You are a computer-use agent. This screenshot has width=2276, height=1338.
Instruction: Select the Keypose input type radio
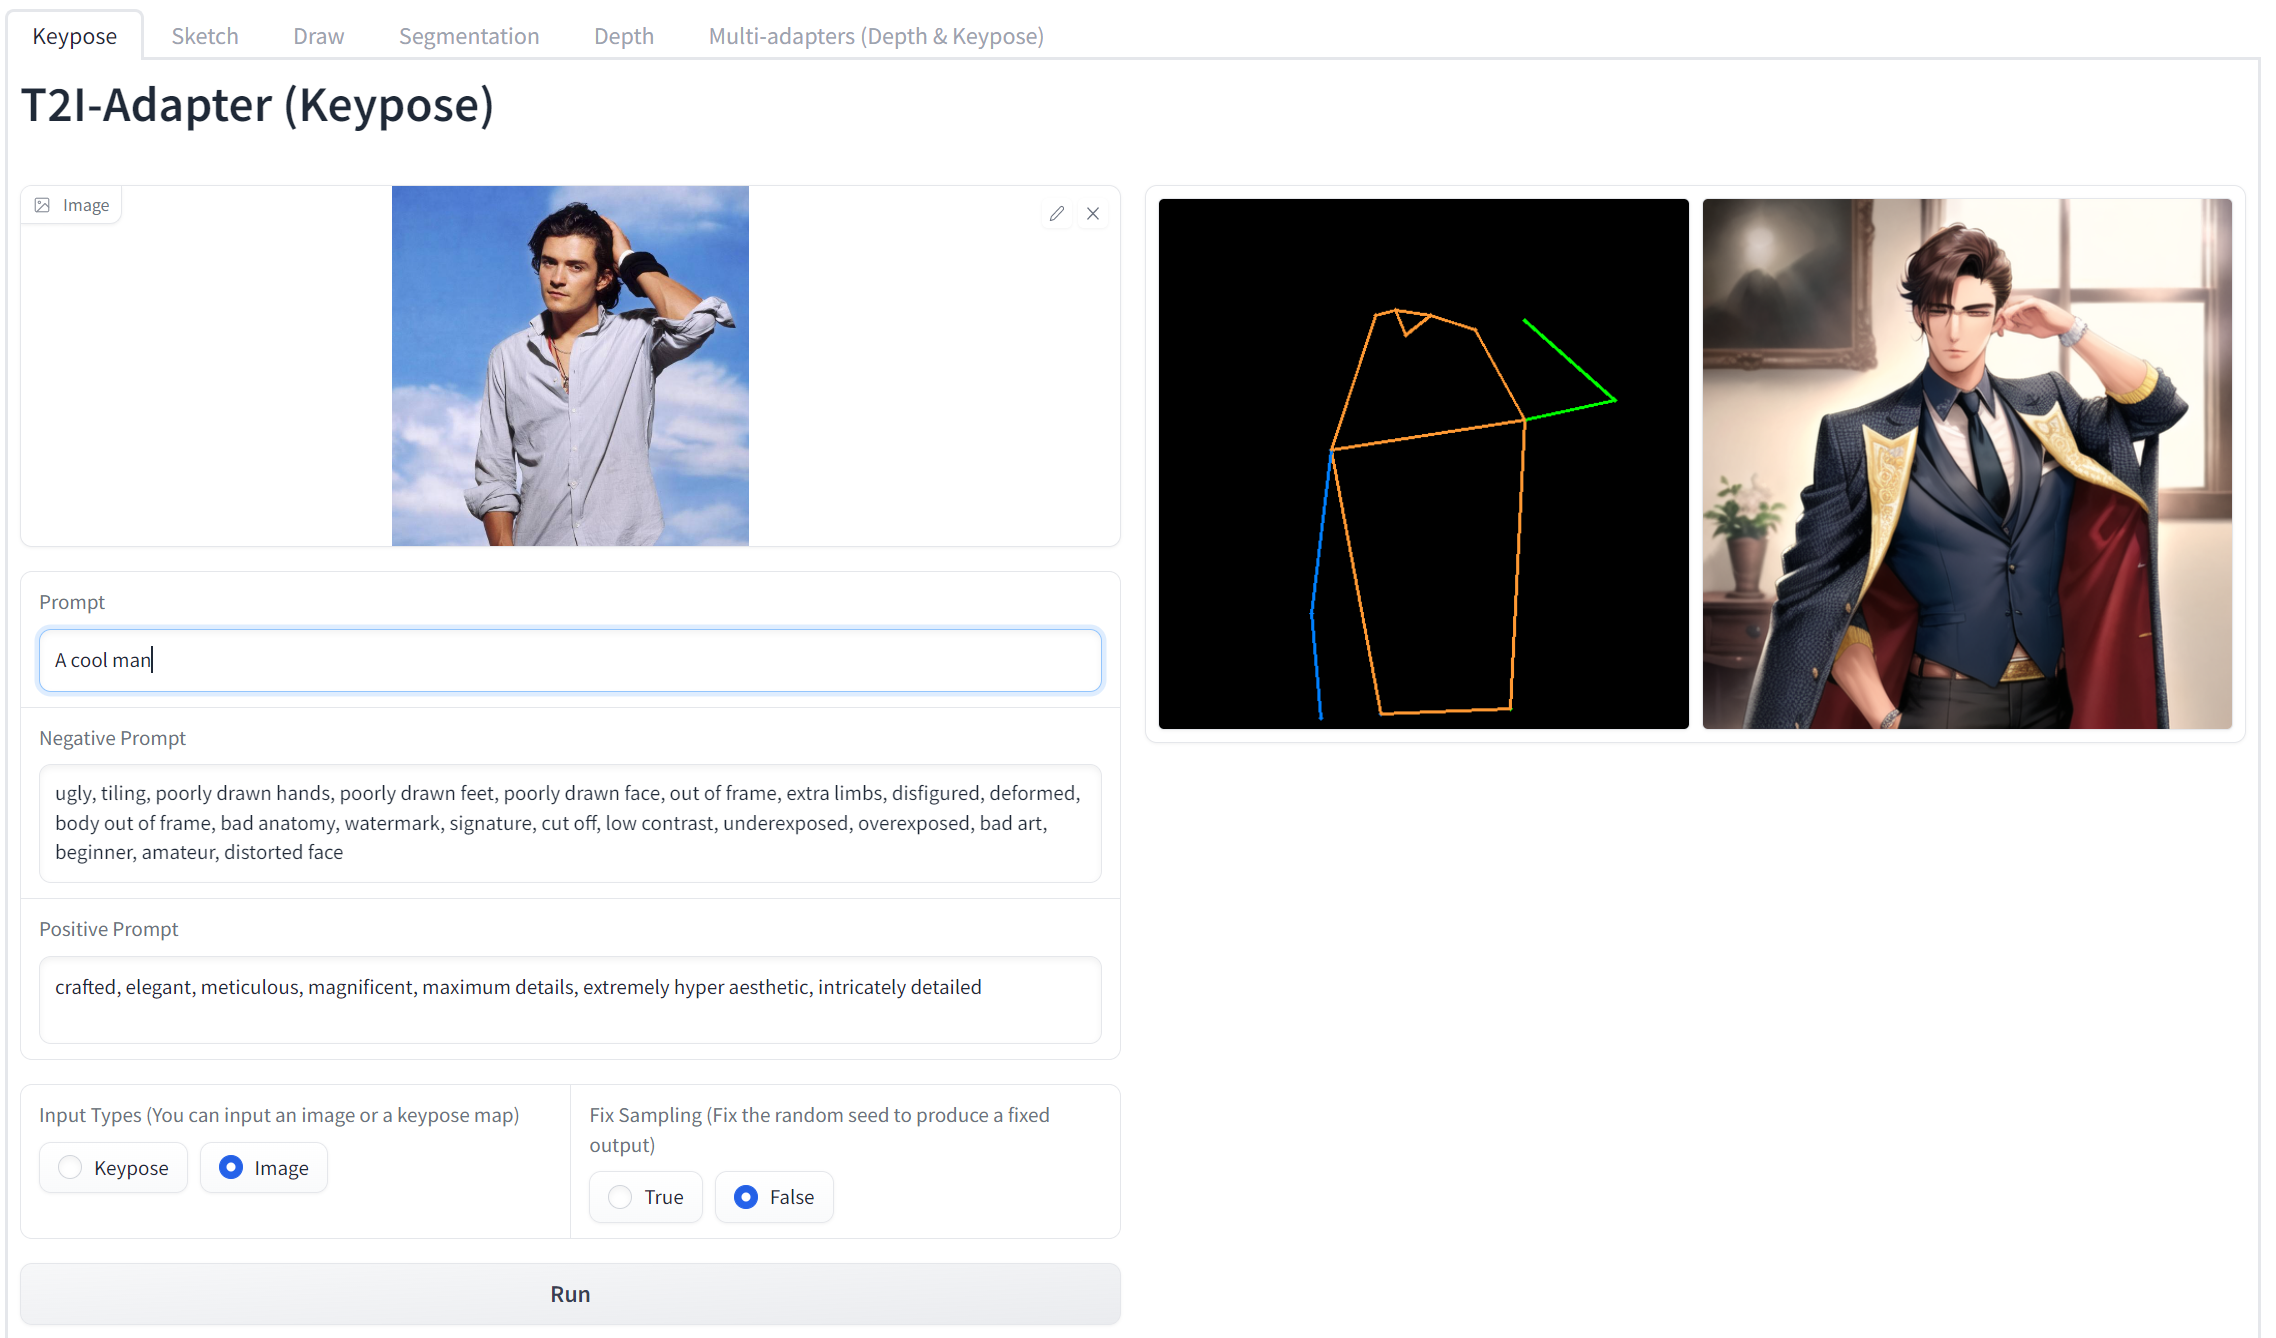point(70,1167)
